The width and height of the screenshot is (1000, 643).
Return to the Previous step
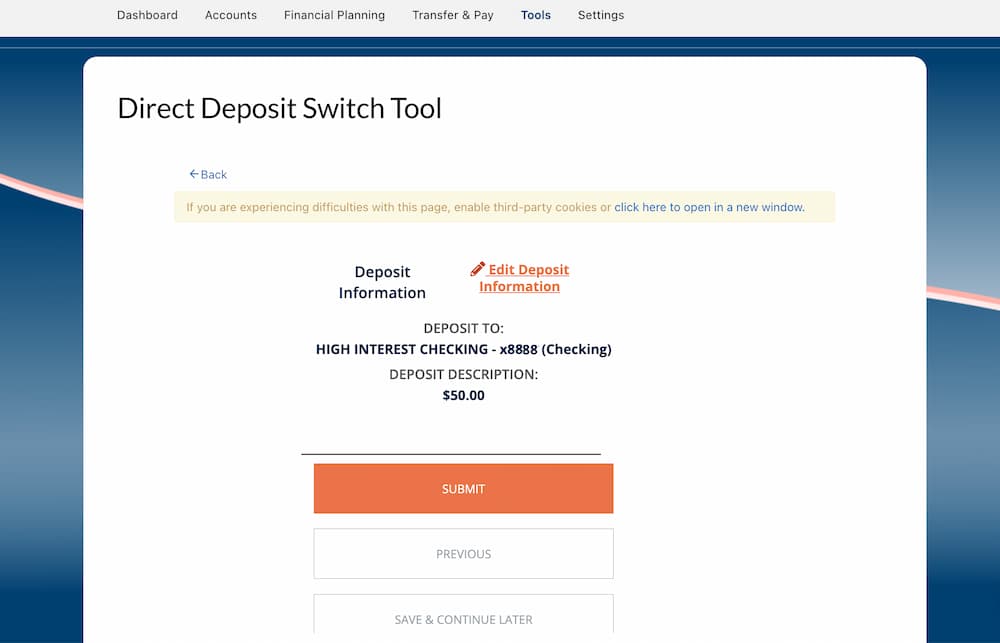(463, 554)
